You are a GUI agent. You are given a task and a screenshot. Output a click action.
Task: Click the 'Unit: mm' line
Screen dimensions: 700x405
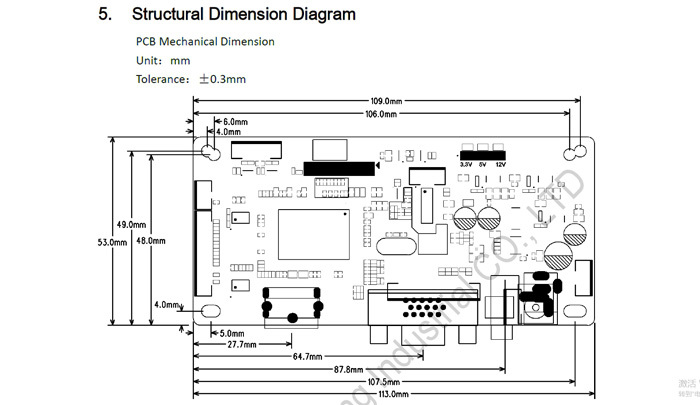[x=163, y=60]
